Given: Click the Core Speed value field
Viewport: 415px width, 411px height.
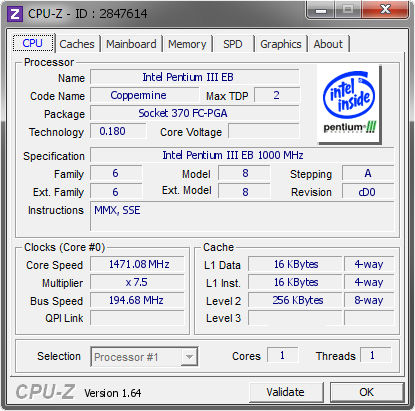Looking at the screenshot, I should 137,264.
